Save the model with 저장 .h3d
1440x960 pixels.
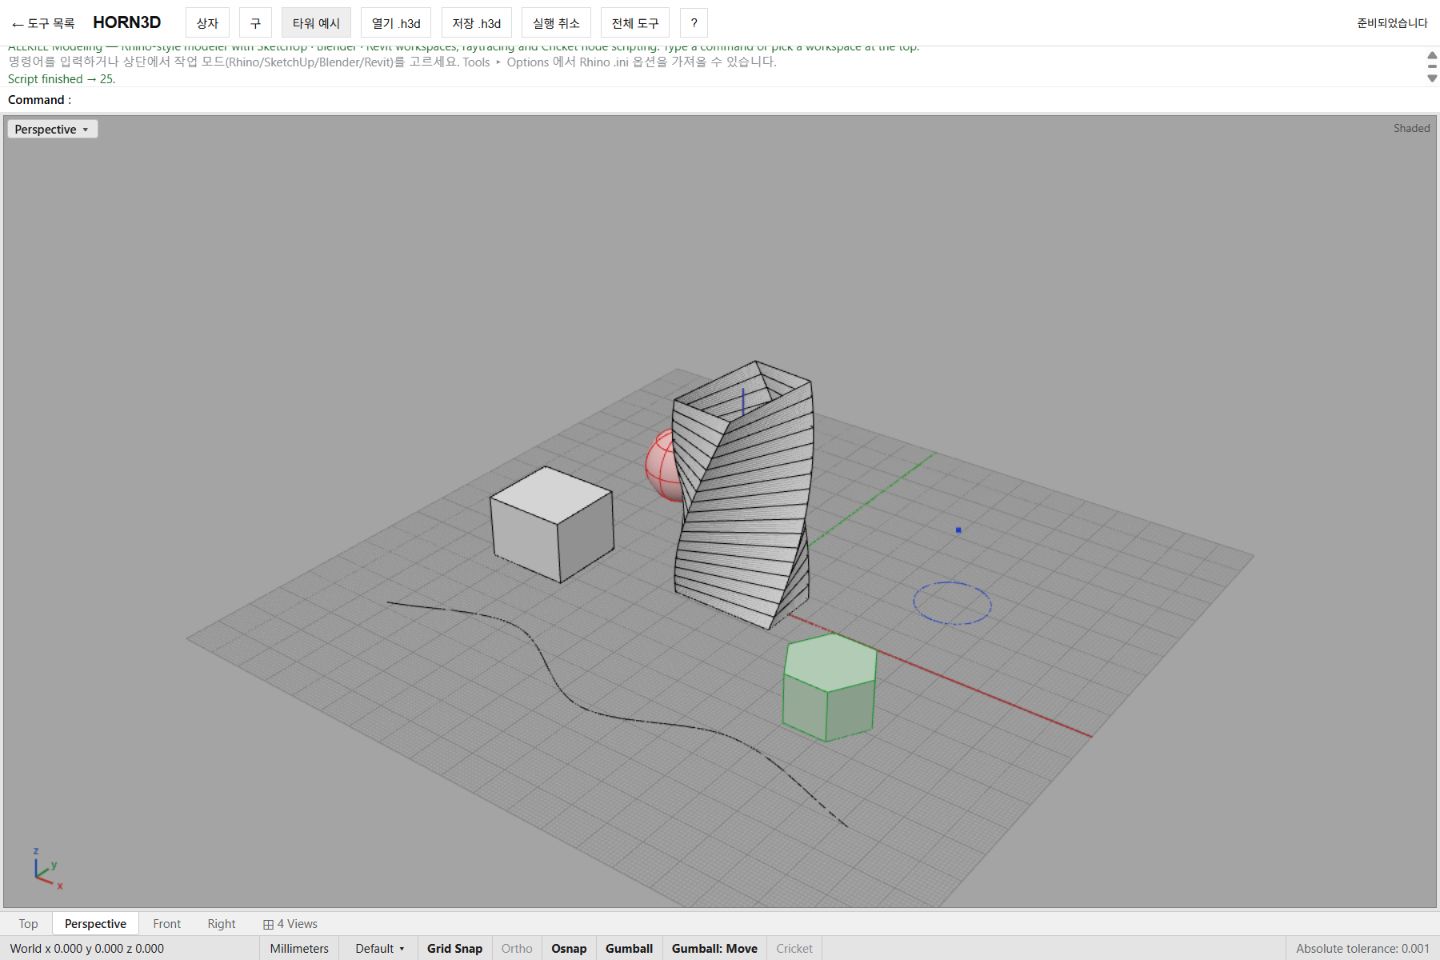tap(476, 23)
